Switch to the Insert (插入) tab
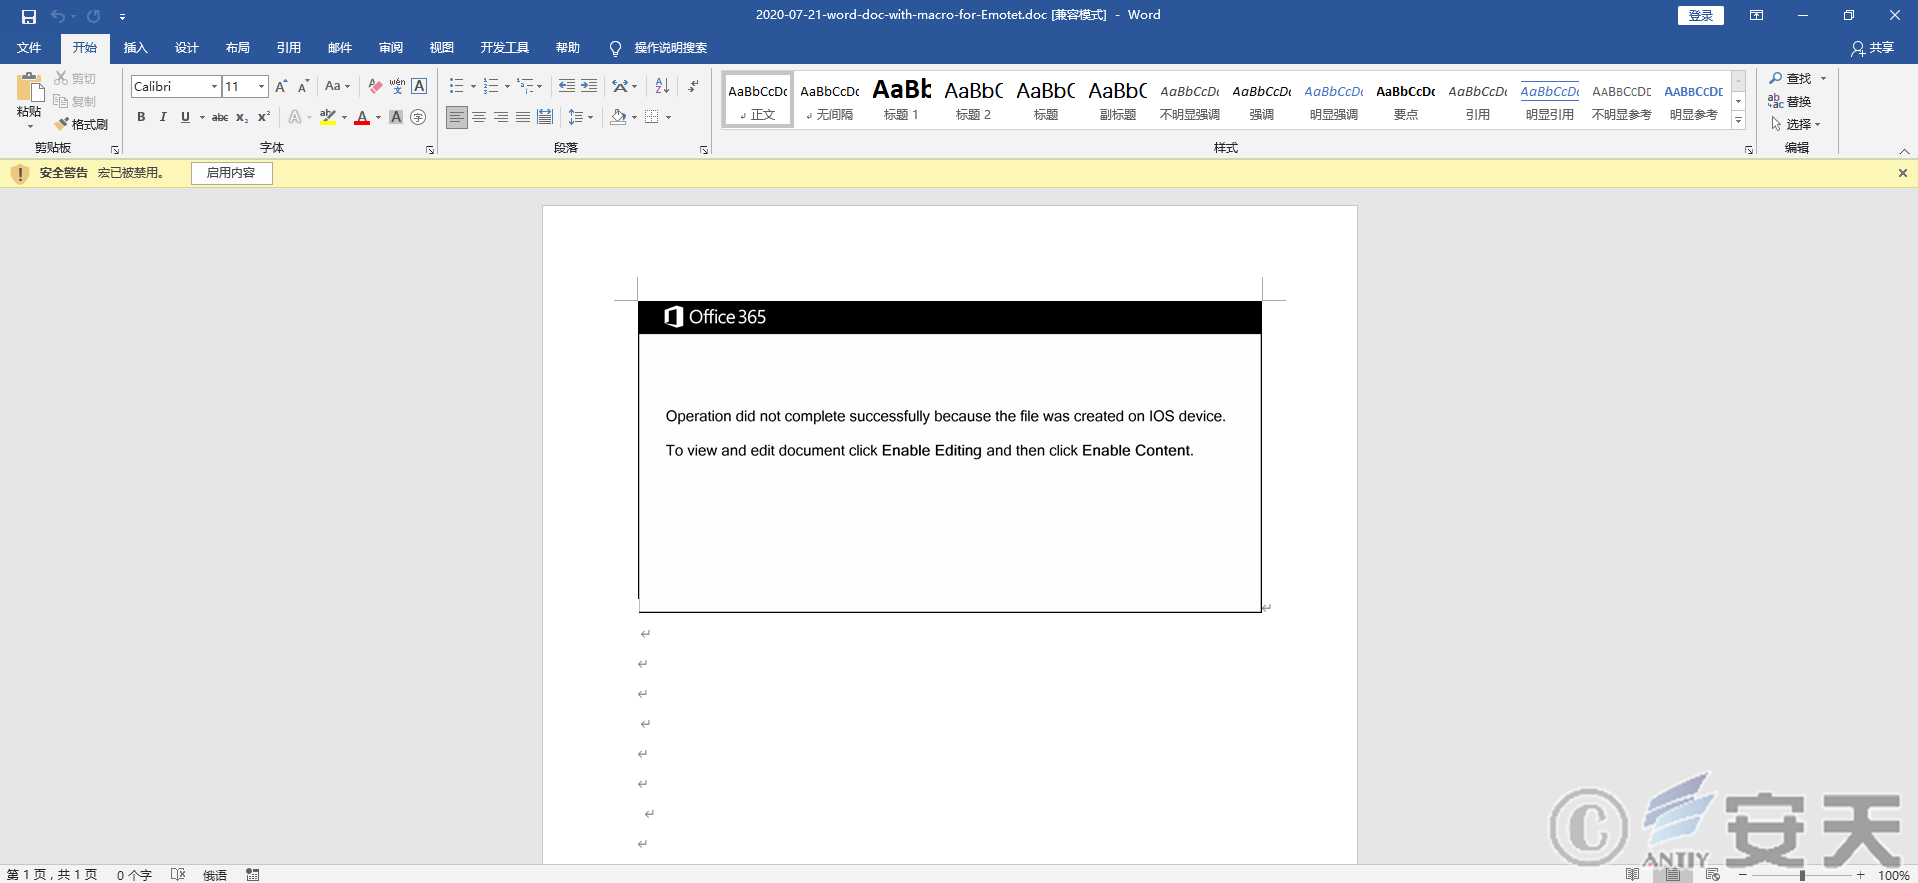 click(x=135, y=48)
